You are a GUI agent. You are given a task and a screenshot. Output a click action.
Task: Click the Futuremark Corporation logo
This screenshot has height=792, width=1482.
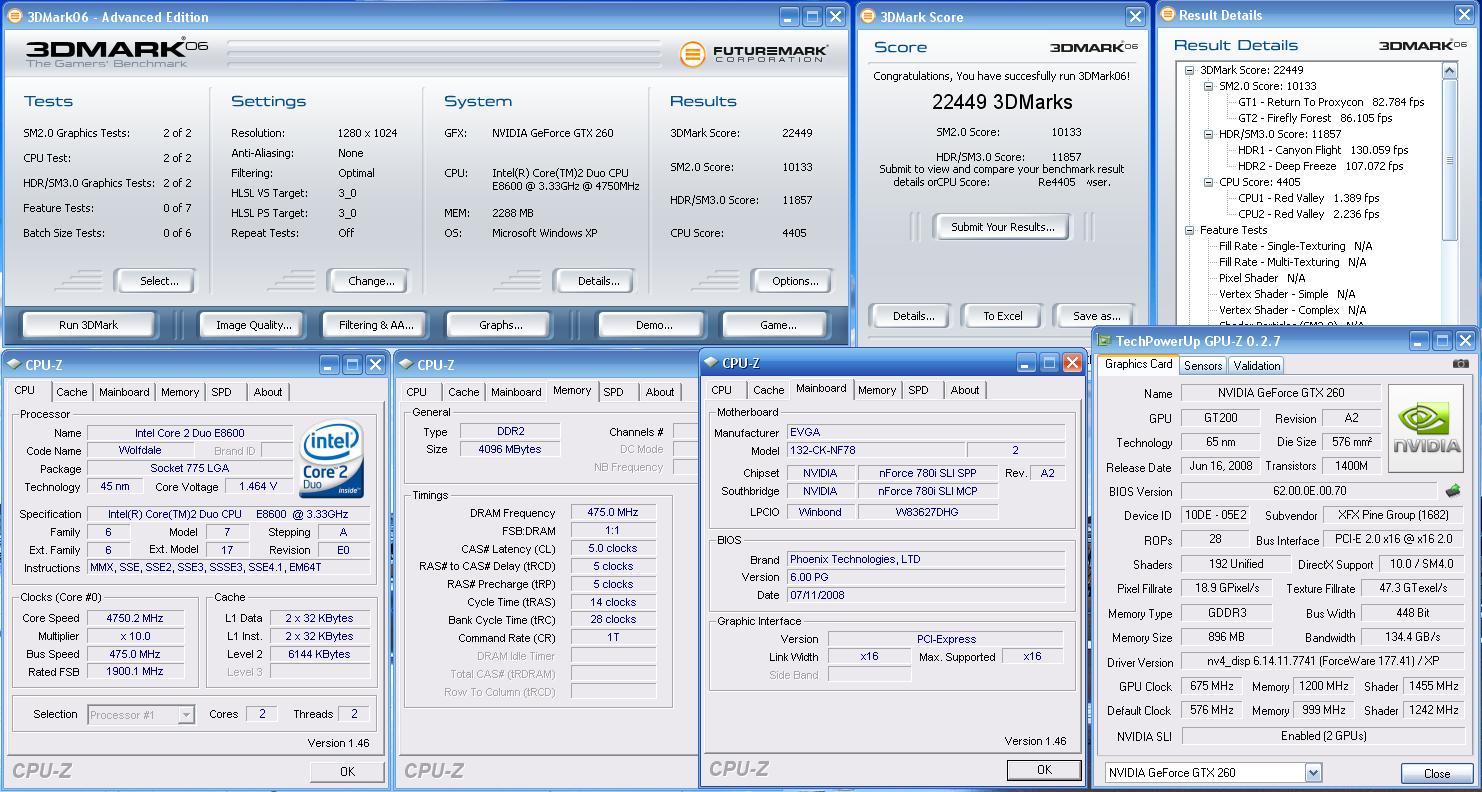(752, 54)
